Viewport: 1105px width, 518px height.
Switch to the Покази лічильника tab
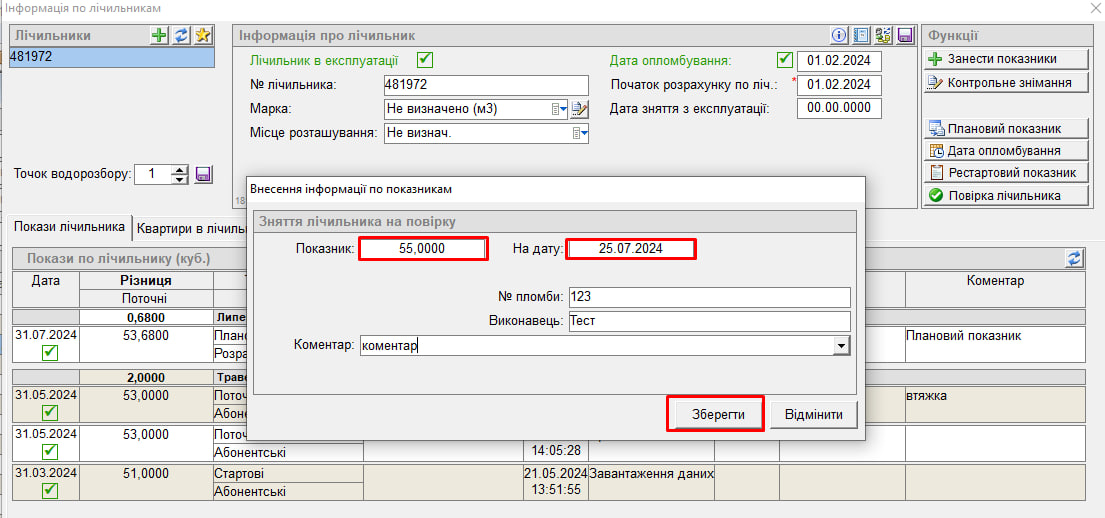pos(69,227)
